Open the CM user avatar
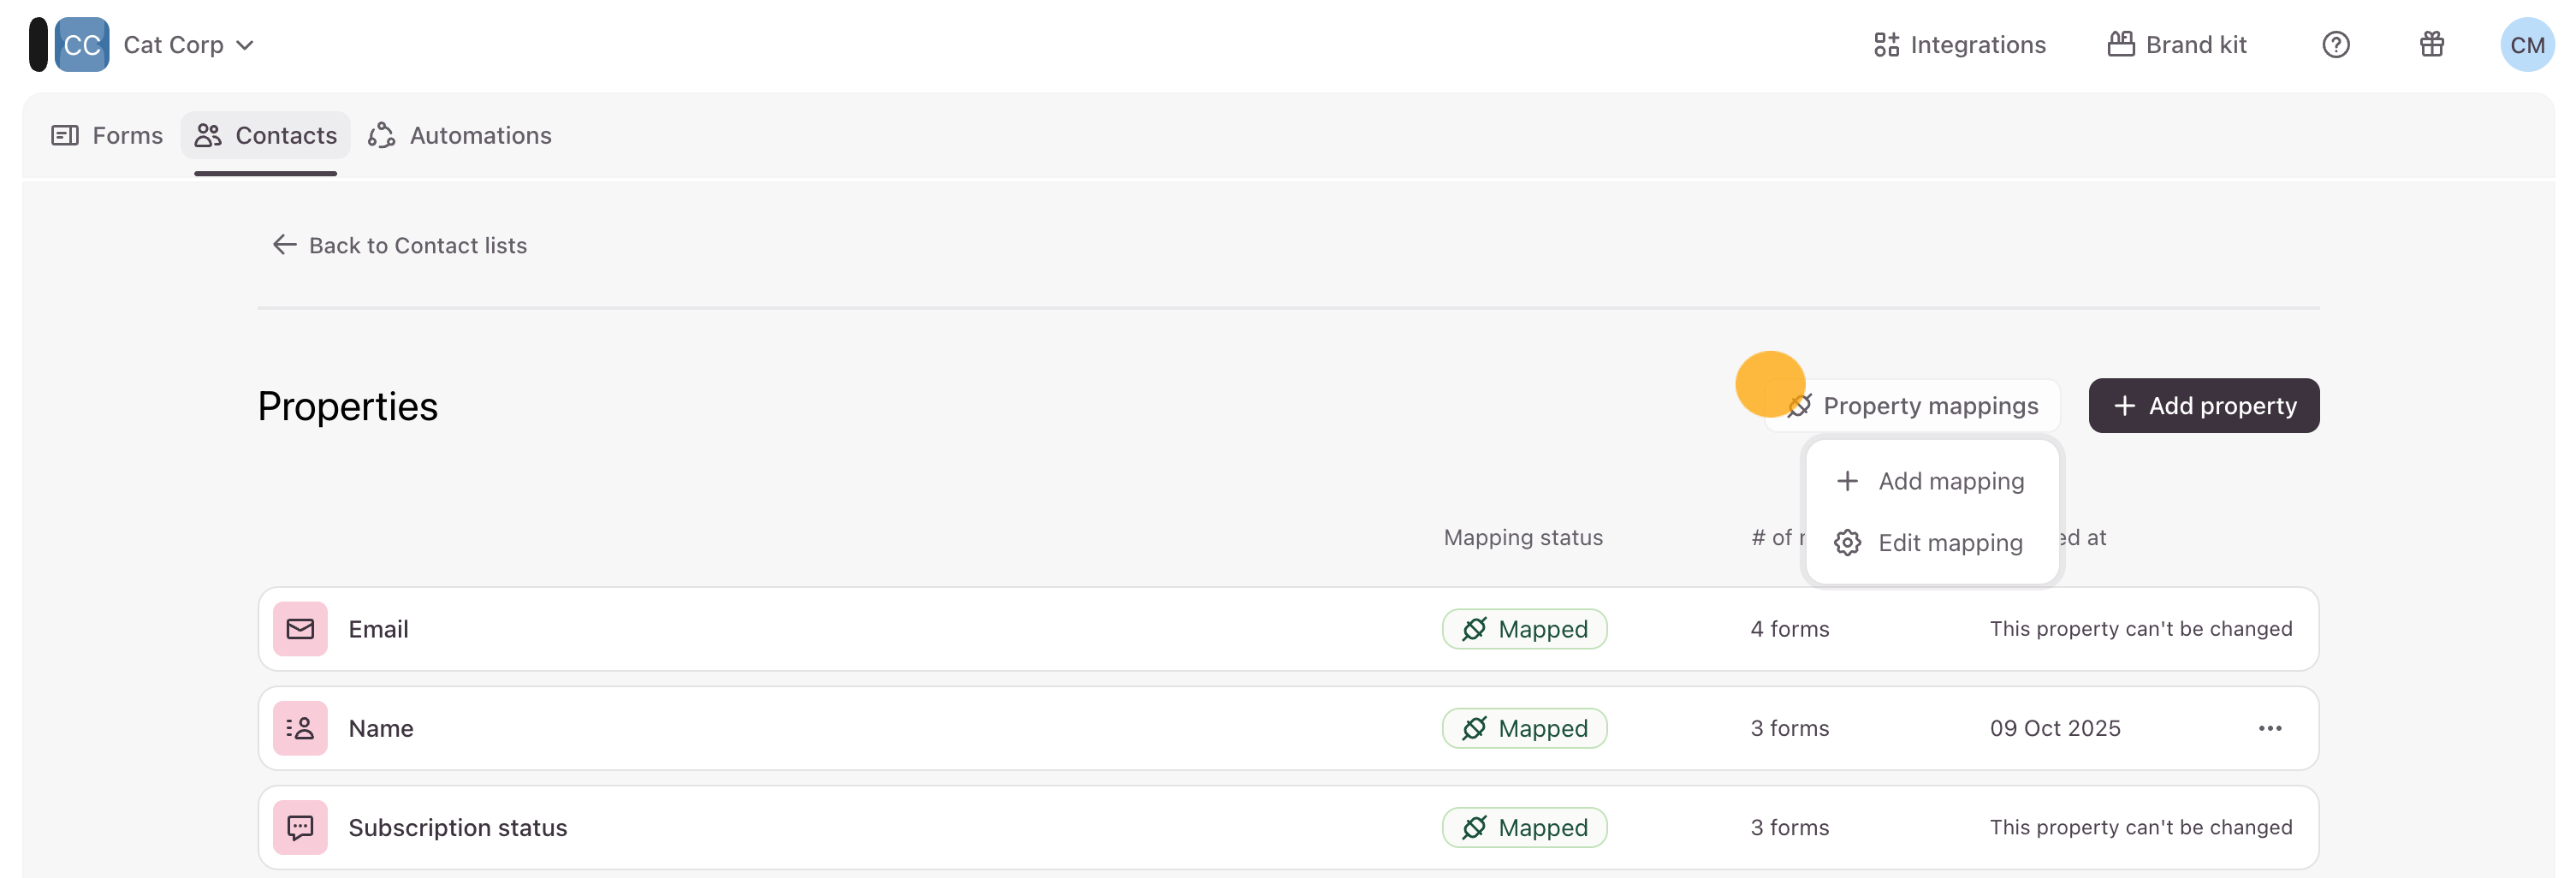2576x878 pixels. click(2526, 45)
